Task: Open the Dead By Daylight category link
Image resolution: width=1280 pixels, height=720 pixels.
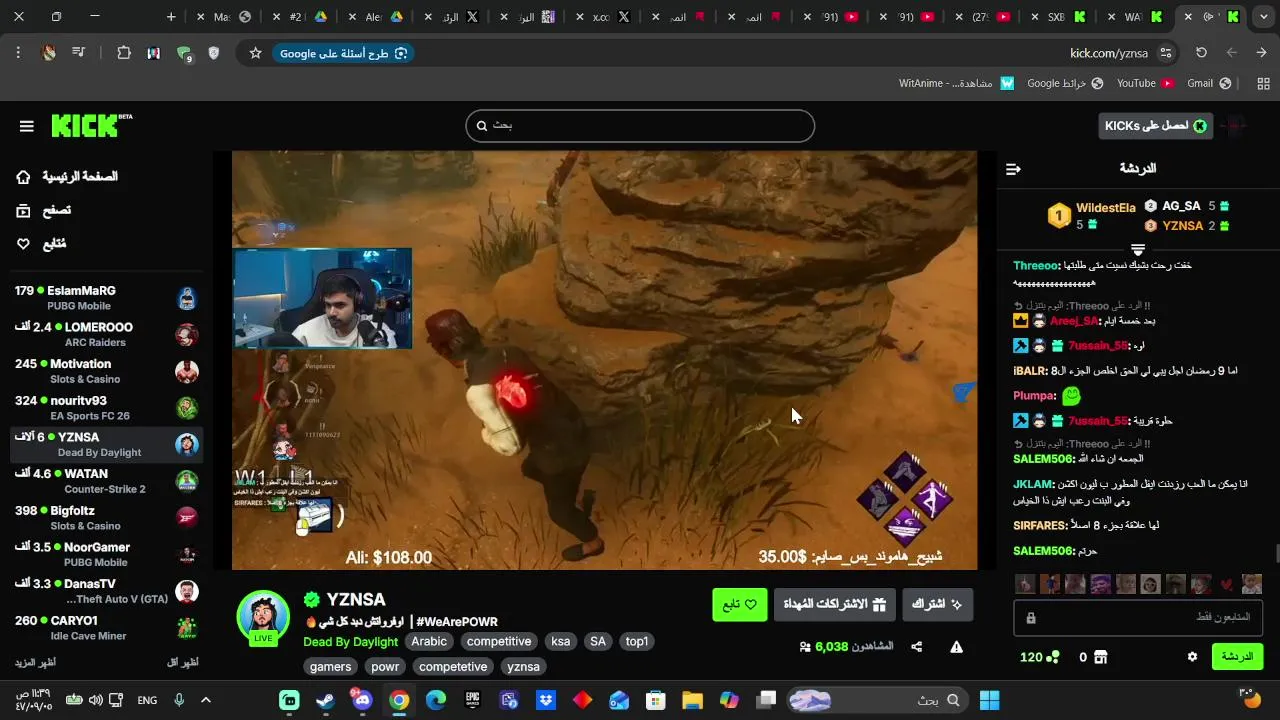Action: click(x=351, y=642)
